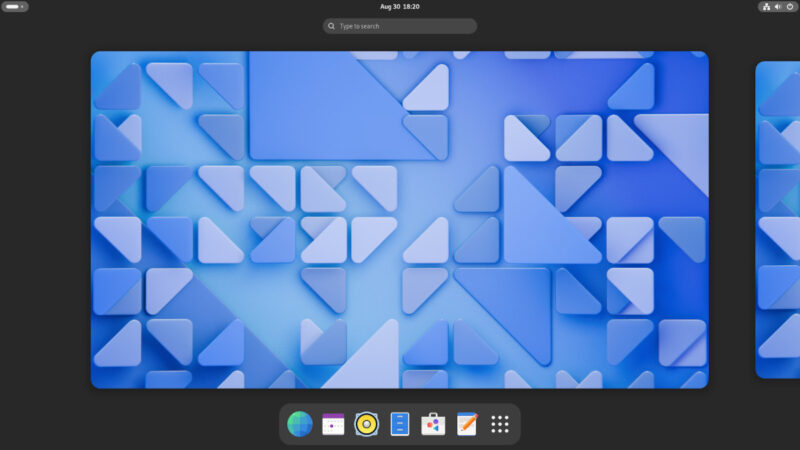Open volume icon in system tray

click(x=778, y=7)
